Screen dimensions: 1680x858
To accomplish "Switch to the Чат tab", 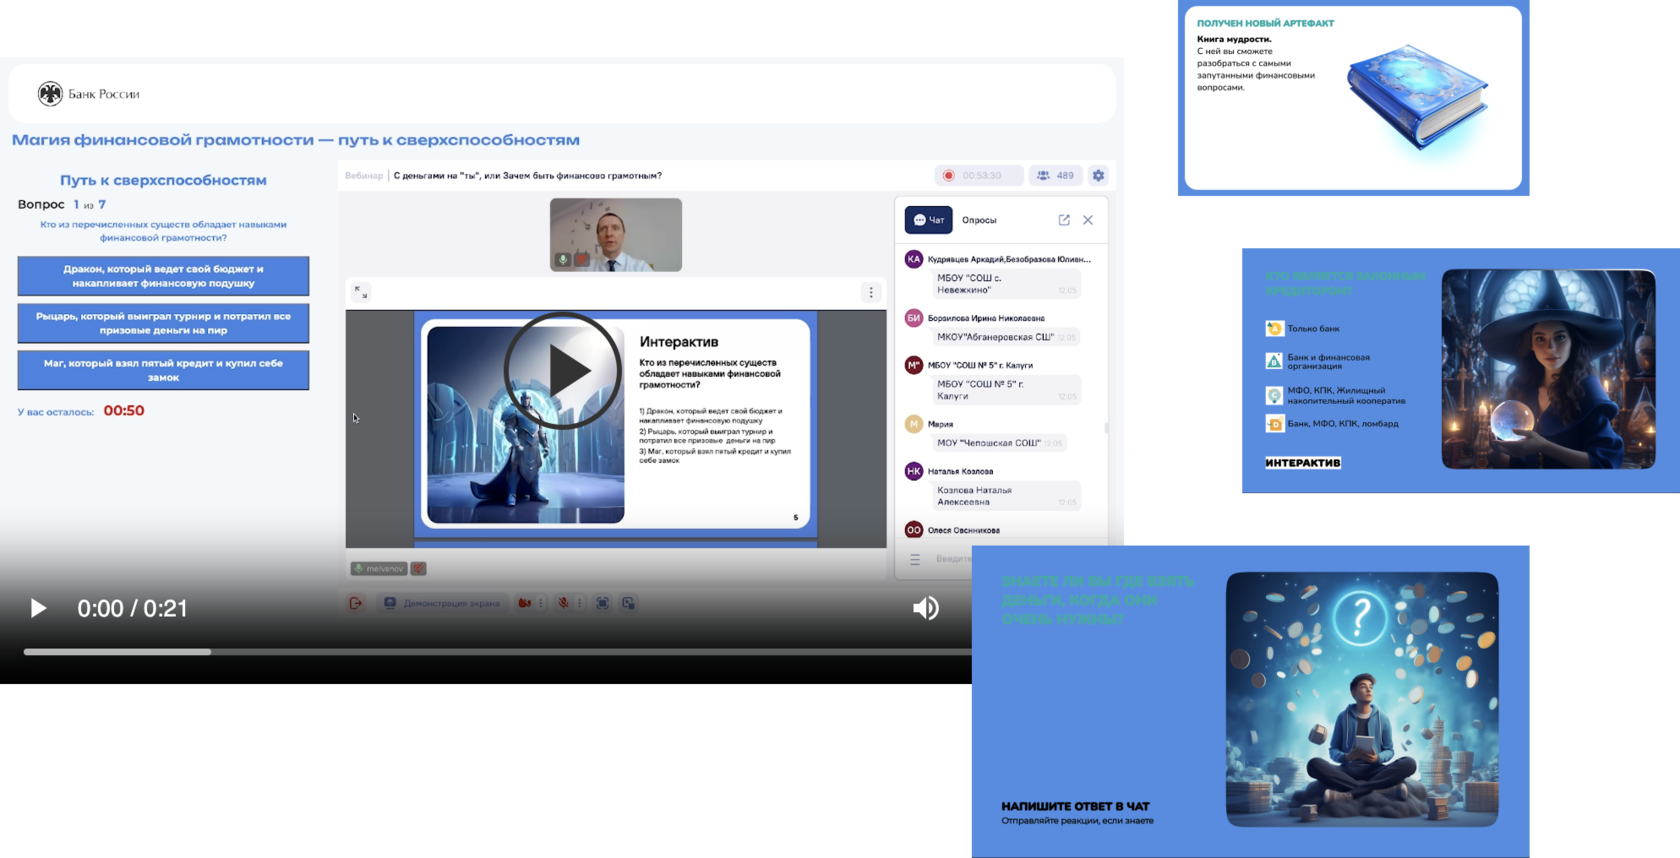I will point(929,220).
